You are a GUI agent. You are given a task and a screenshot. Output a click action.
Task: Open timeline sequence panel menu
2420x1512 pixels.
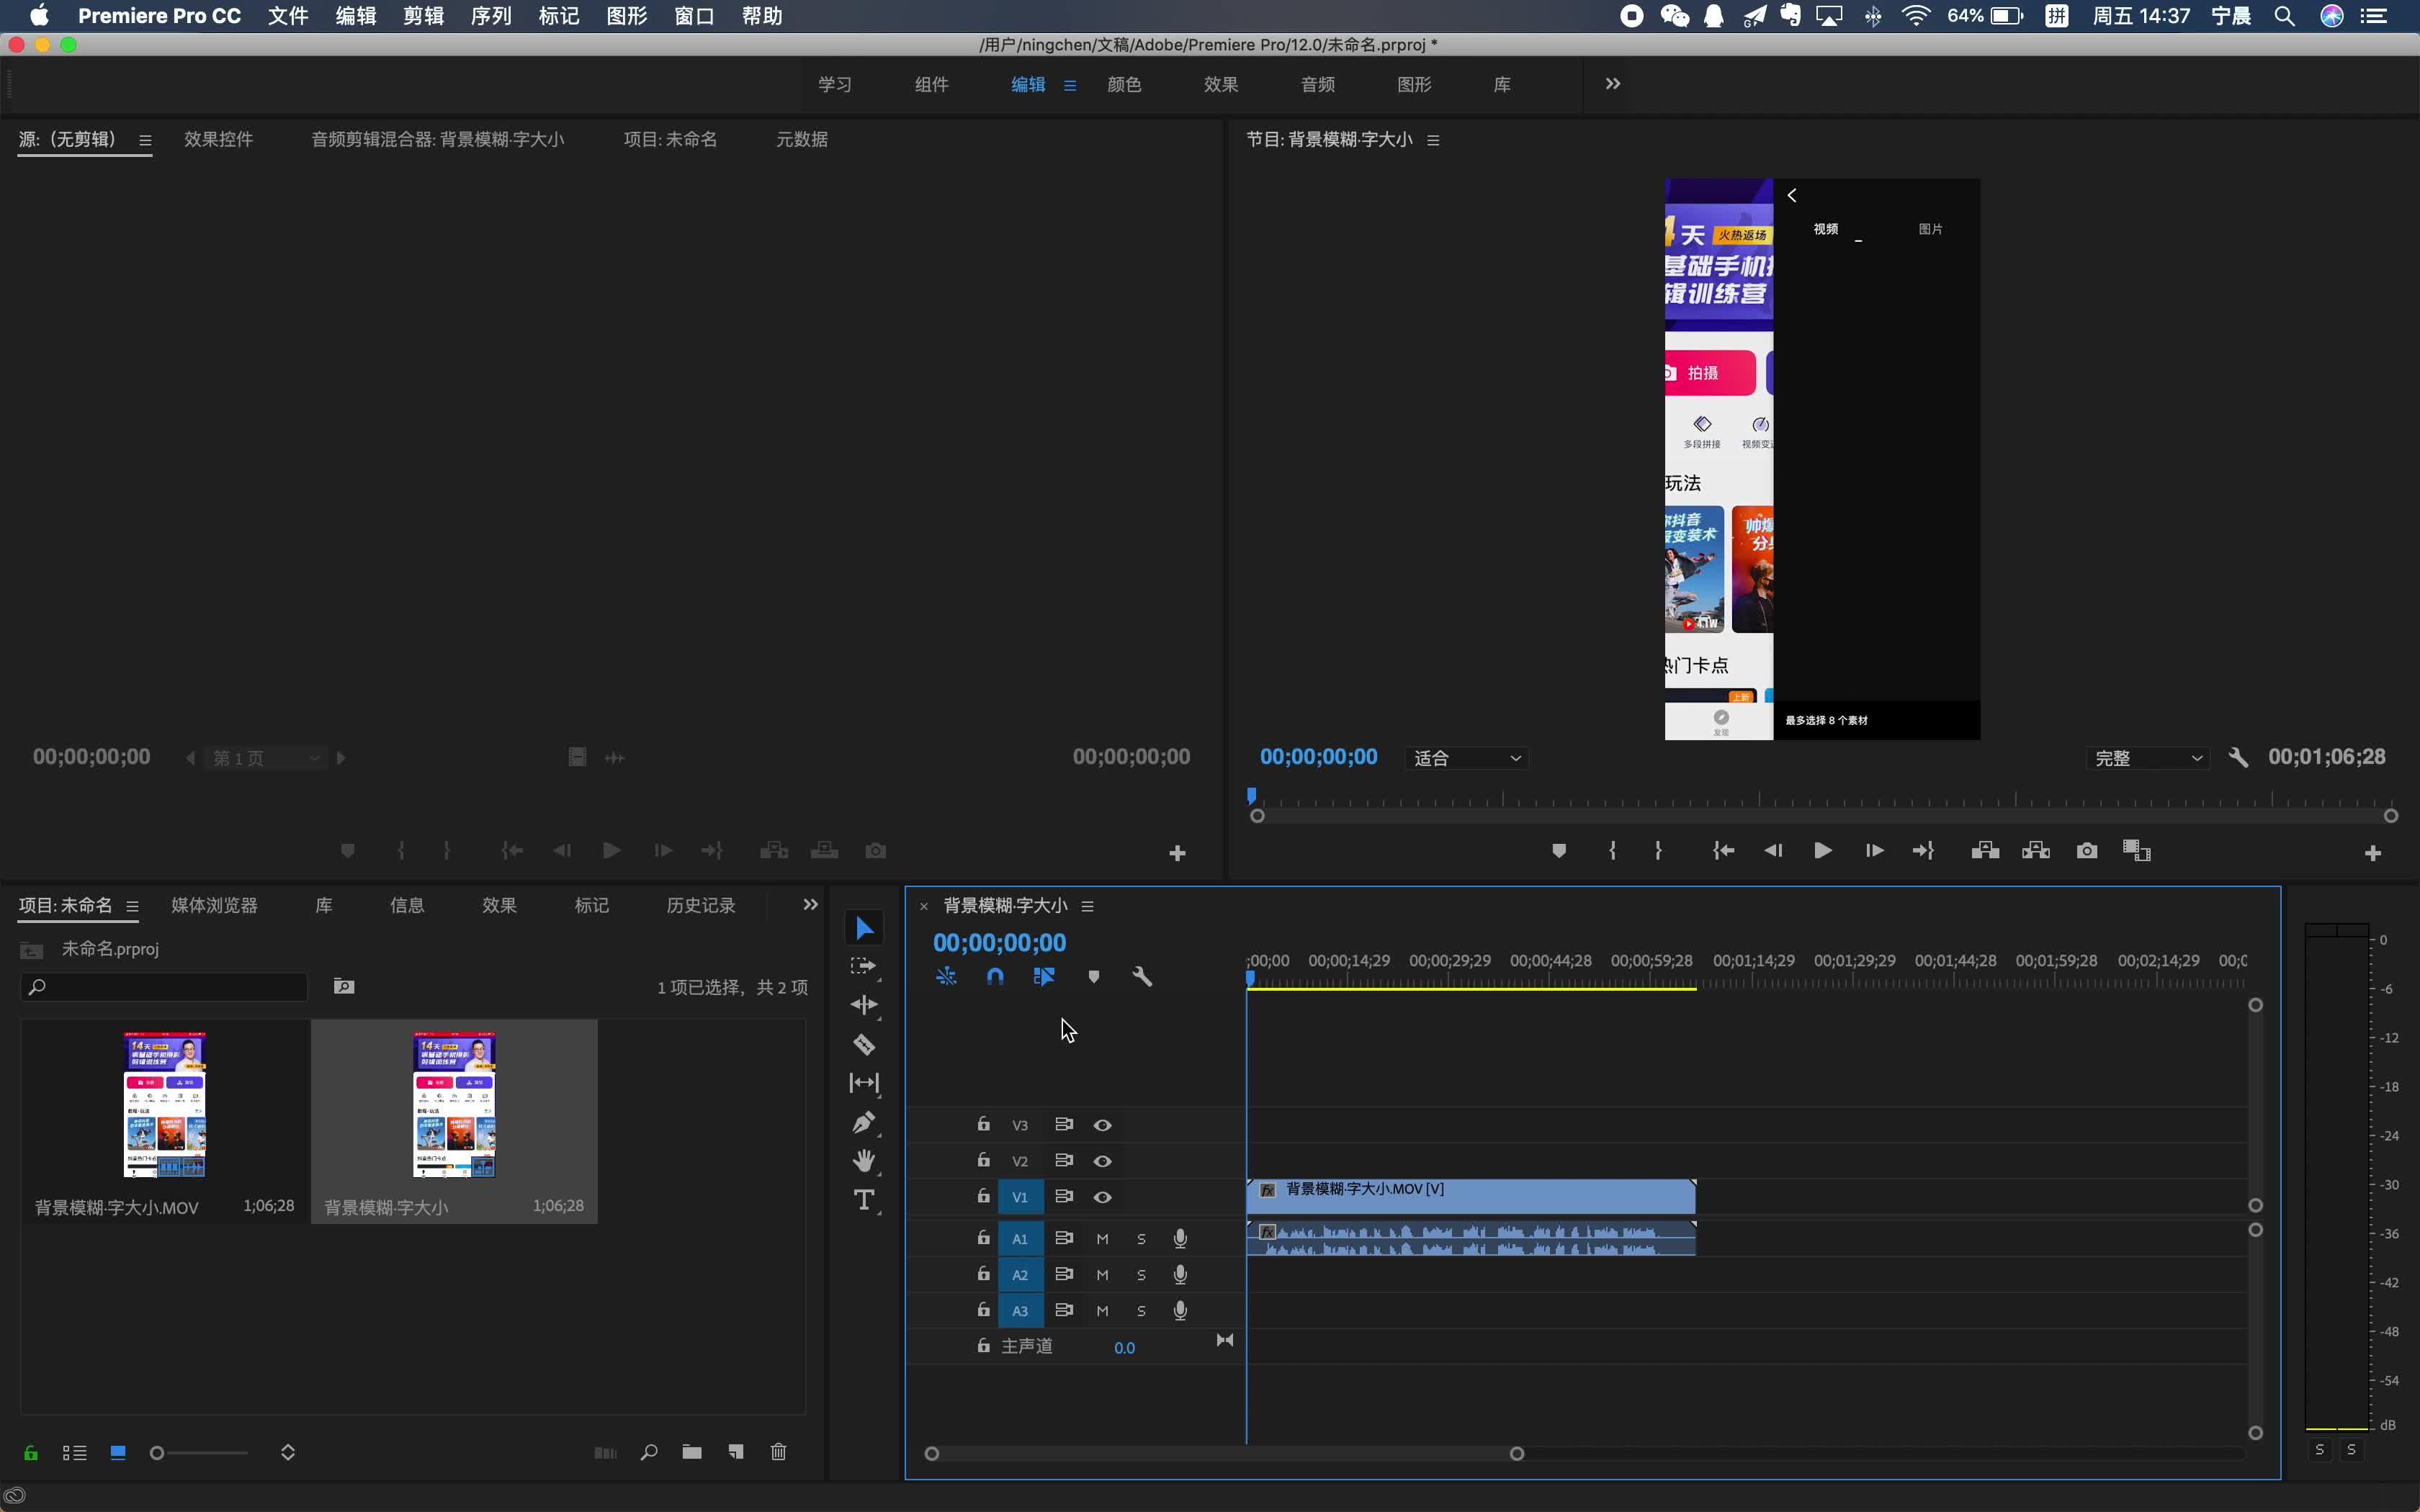click(1088, 906)
